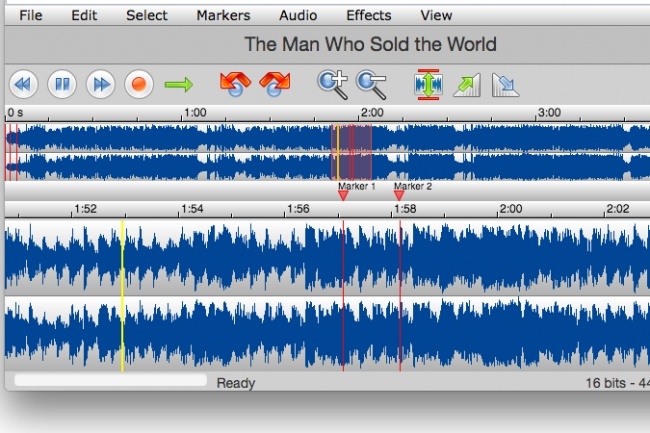This screenshot has width=650, height=433.
Task: Click the 2:00 mark on detail ruler
Action: pyautogui.click(x=511, y=209)
